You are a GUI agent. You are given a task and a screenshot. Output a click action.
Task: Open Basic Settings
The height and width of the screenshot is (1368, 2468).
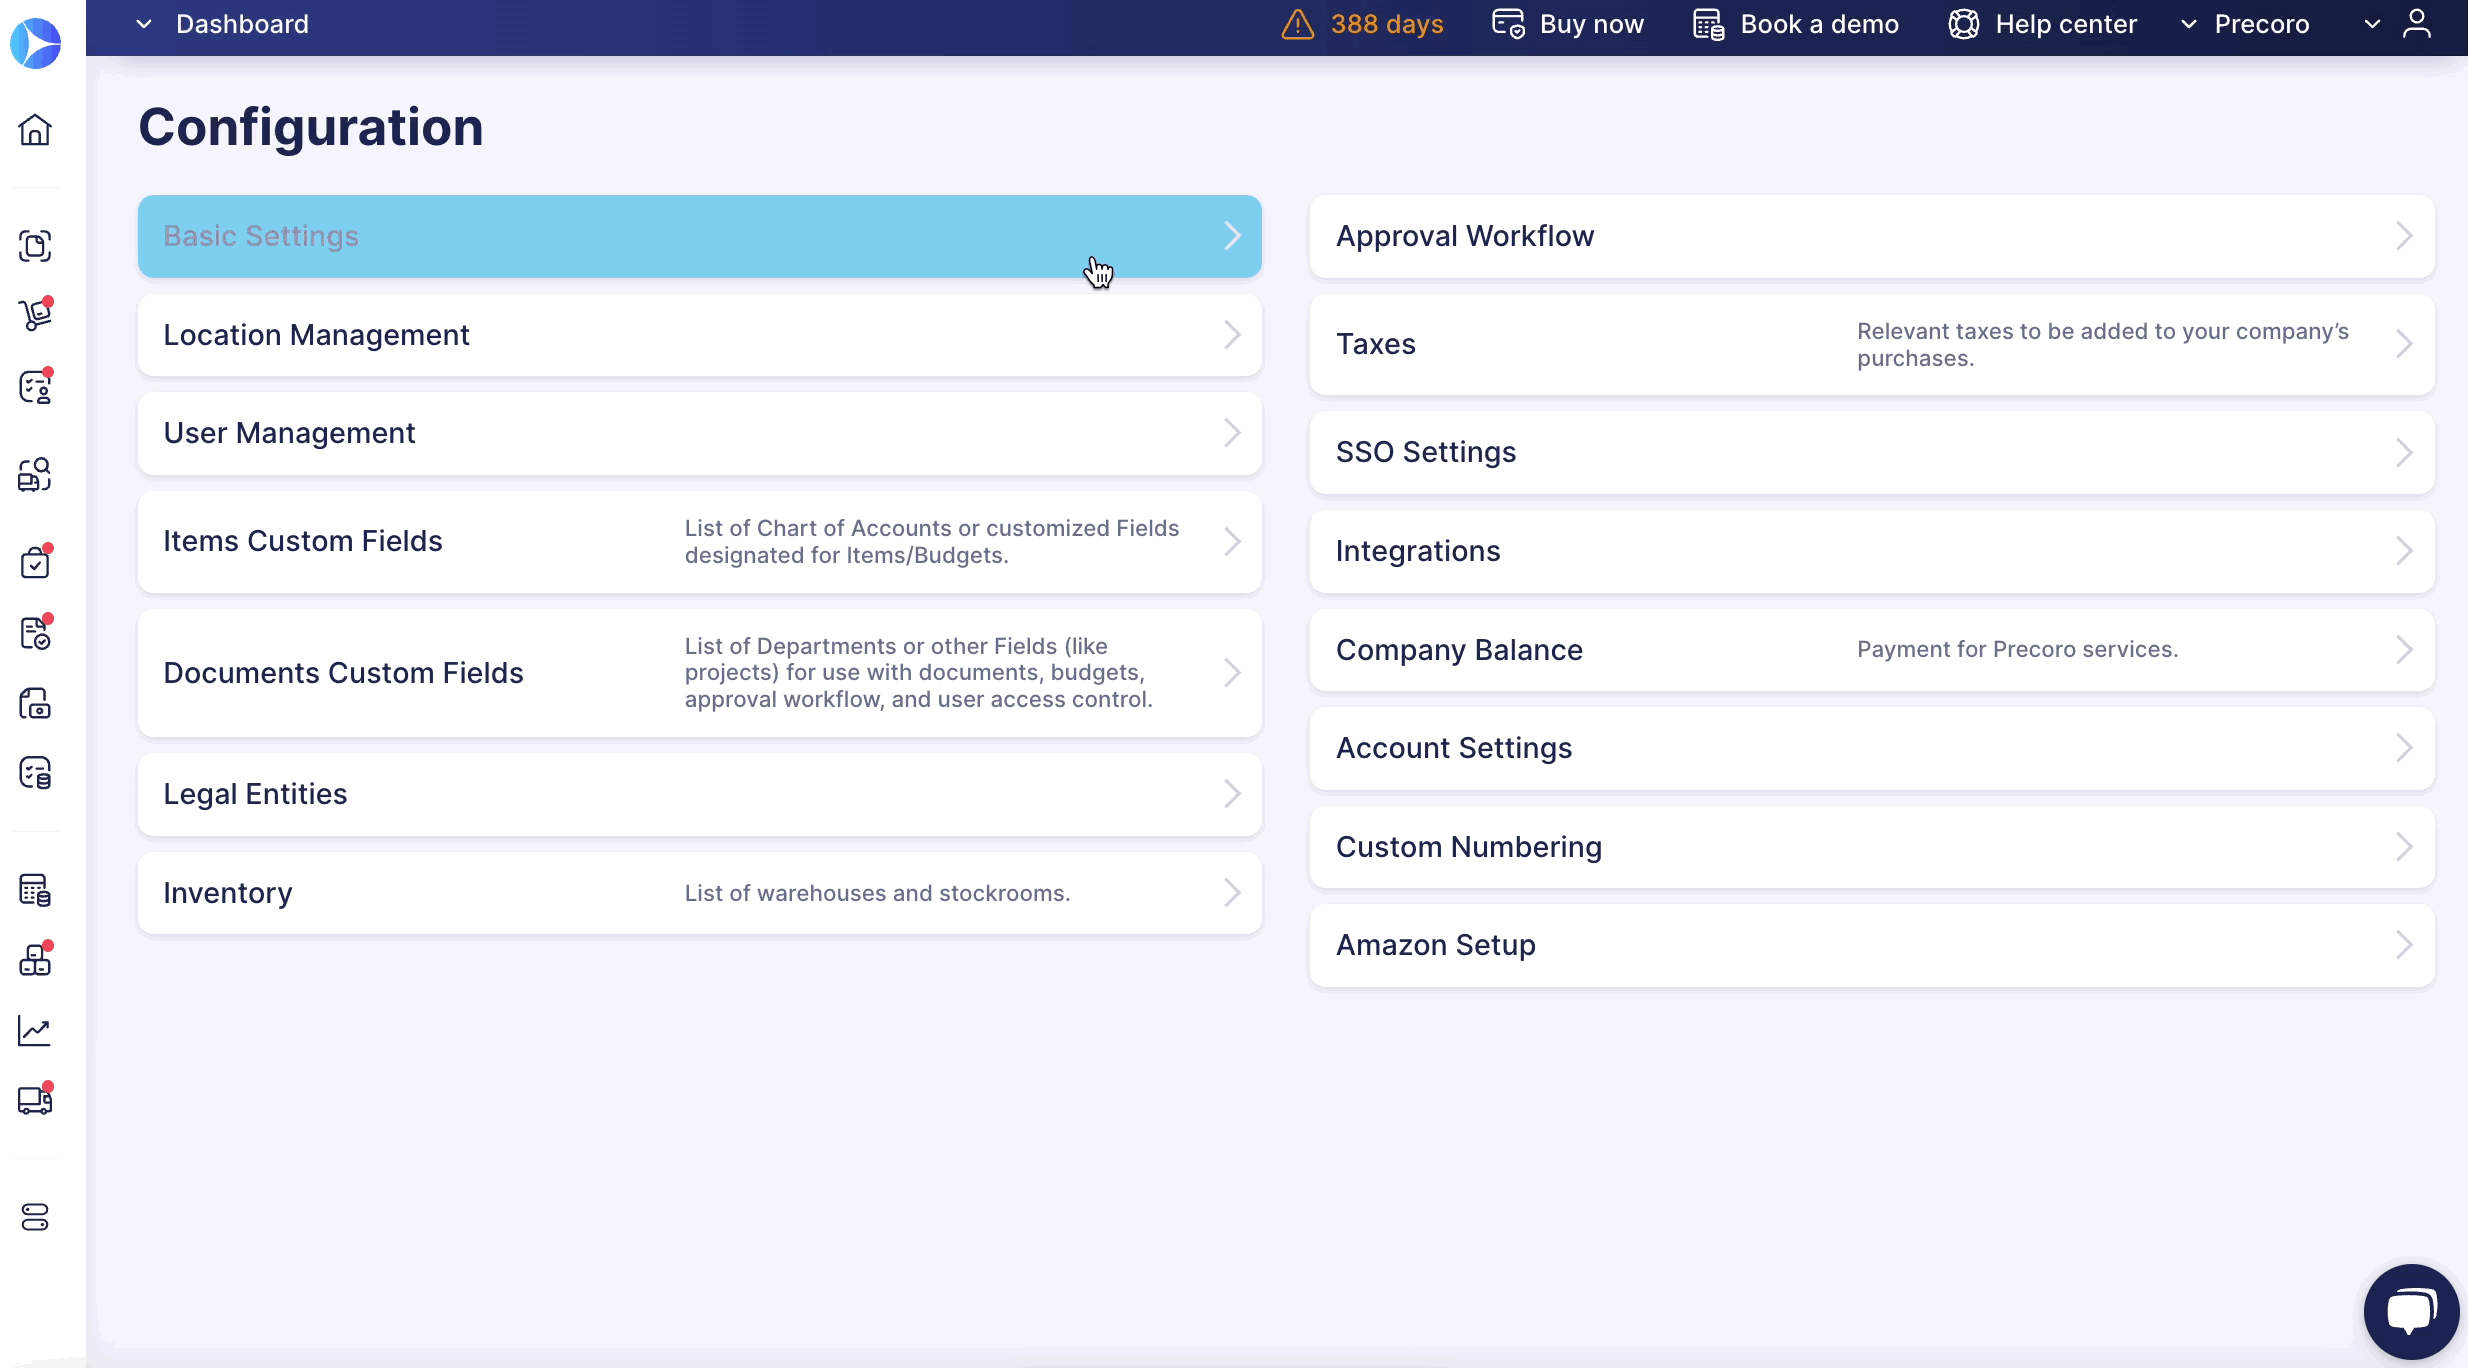pos(700,236)
